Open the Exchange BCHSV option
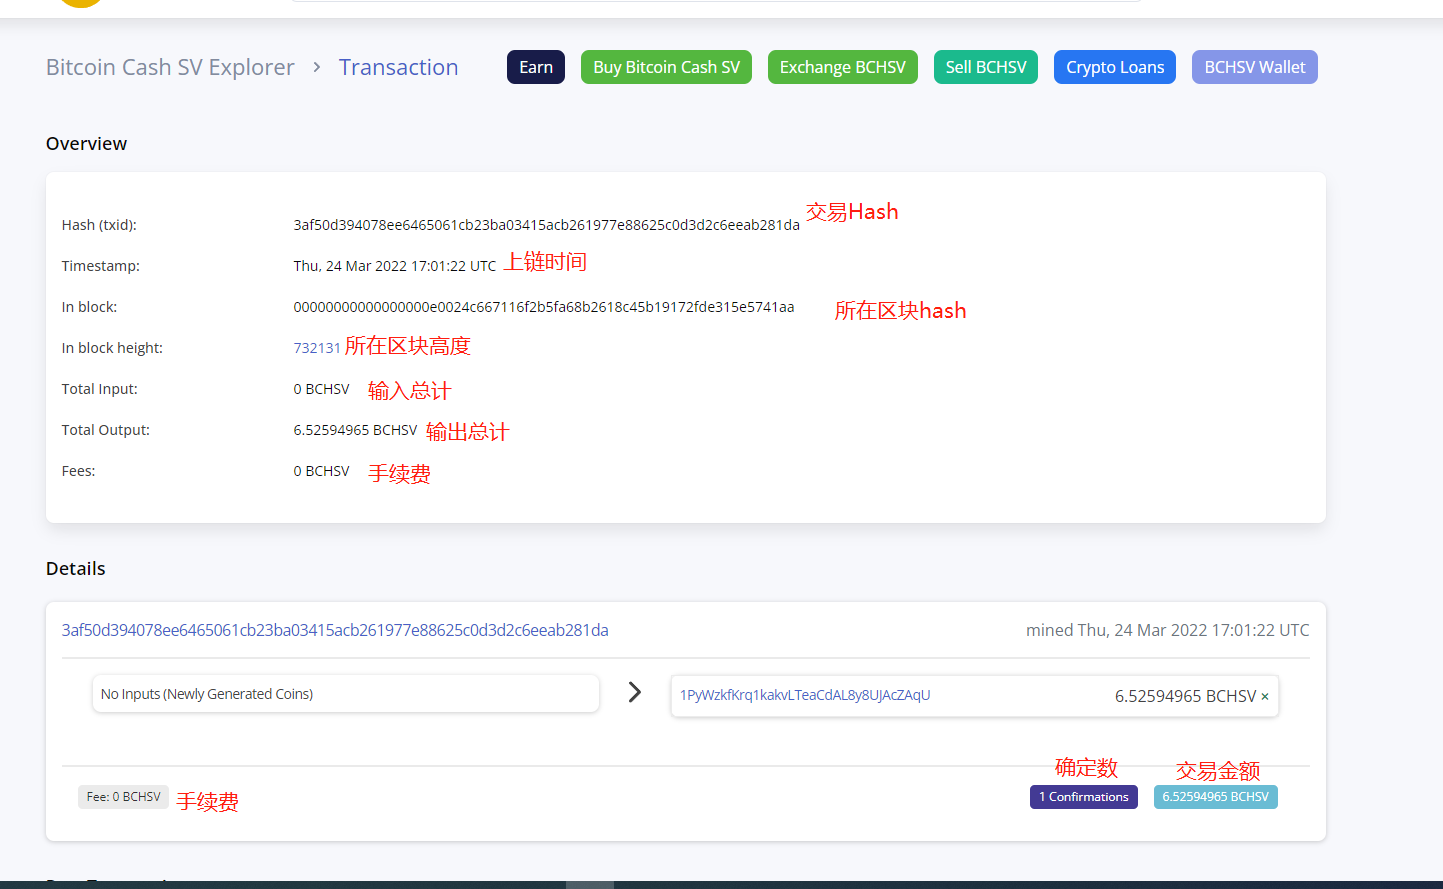The image size is (1443, 889). 842,67
